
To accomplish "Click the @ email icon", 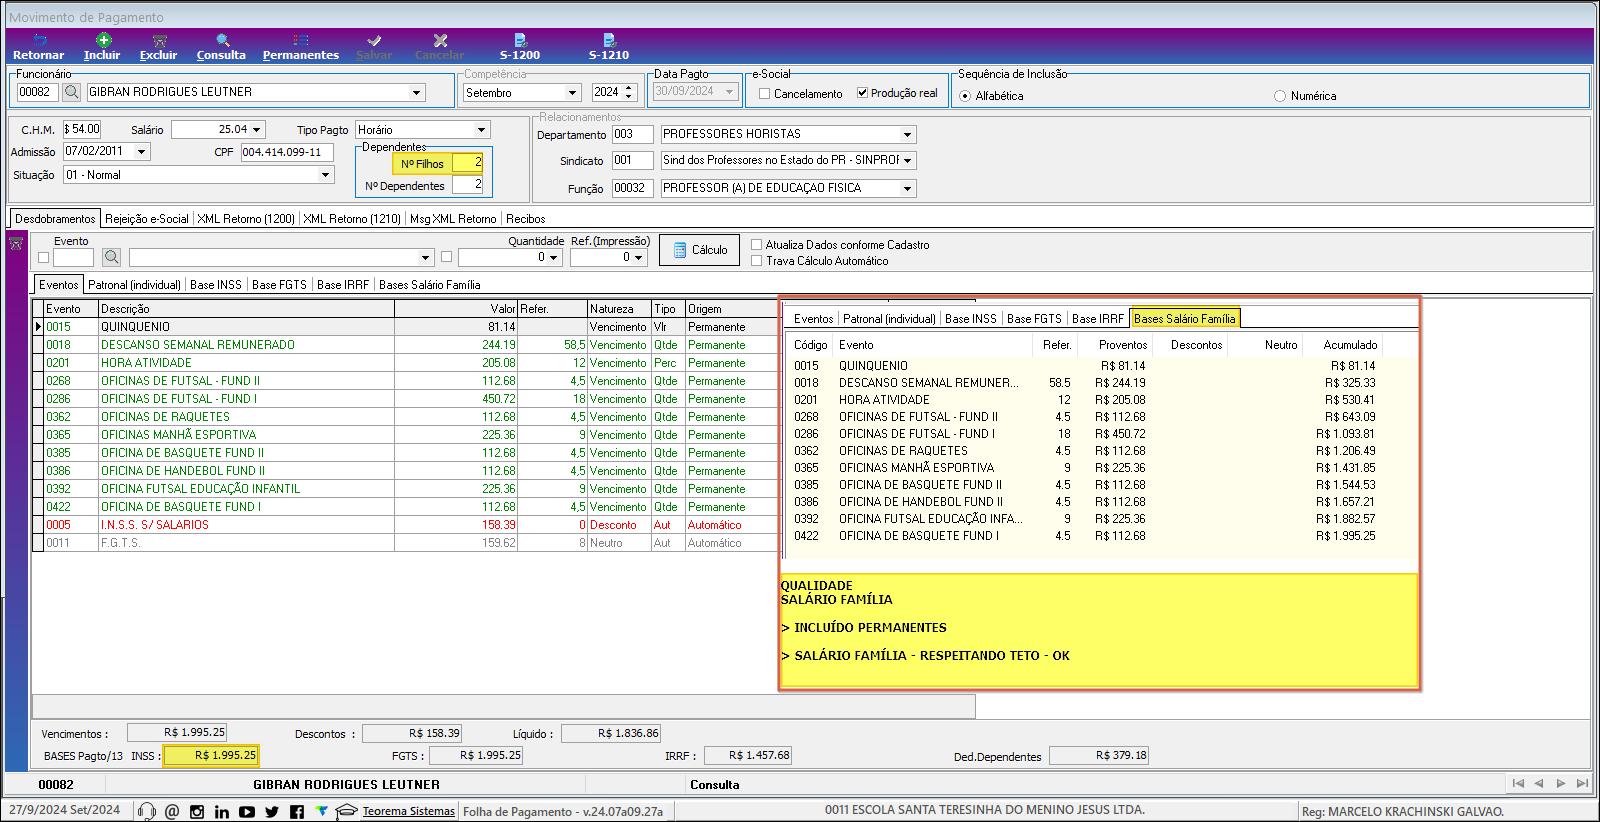I will pos(172,811).
